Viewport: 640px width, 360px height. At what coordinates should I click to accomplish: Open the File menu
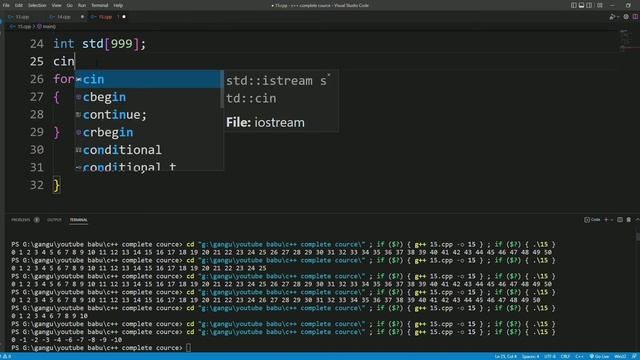point(6,5)
